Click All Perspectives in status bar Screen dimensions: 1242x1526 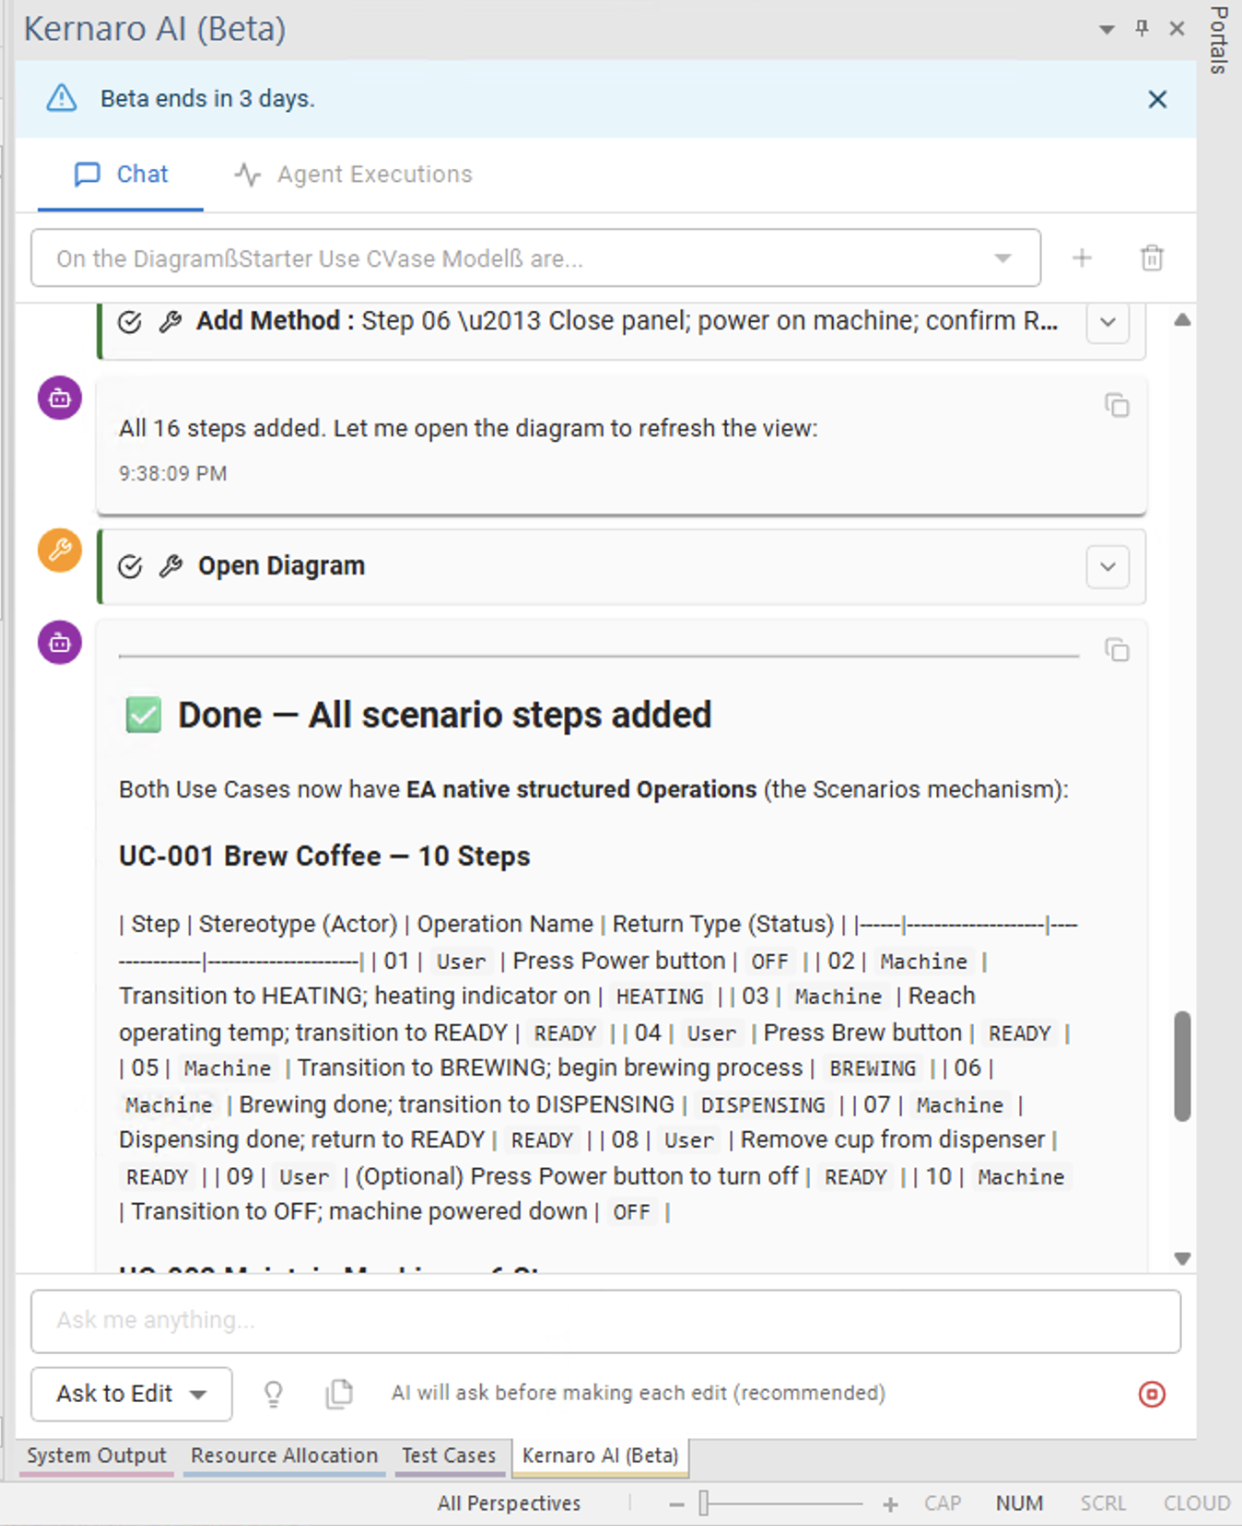509,1503
